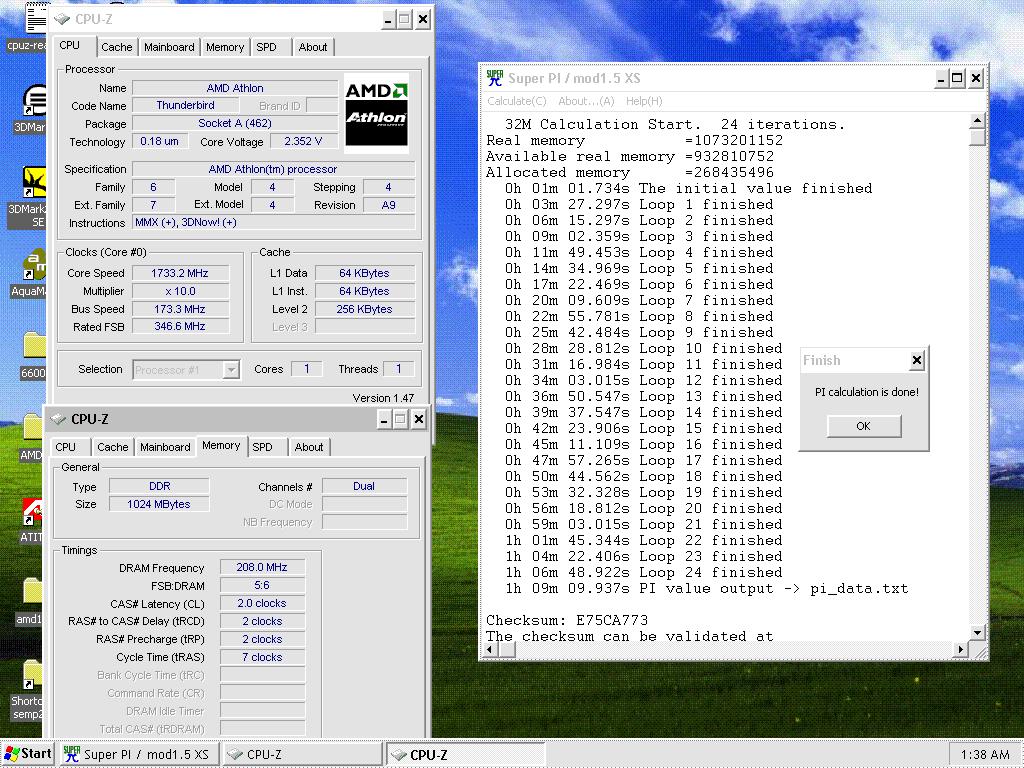Click the Core Voltage value 2.352 V
The width and height of the screenshot is (1024, 768).
click(303, 141)
